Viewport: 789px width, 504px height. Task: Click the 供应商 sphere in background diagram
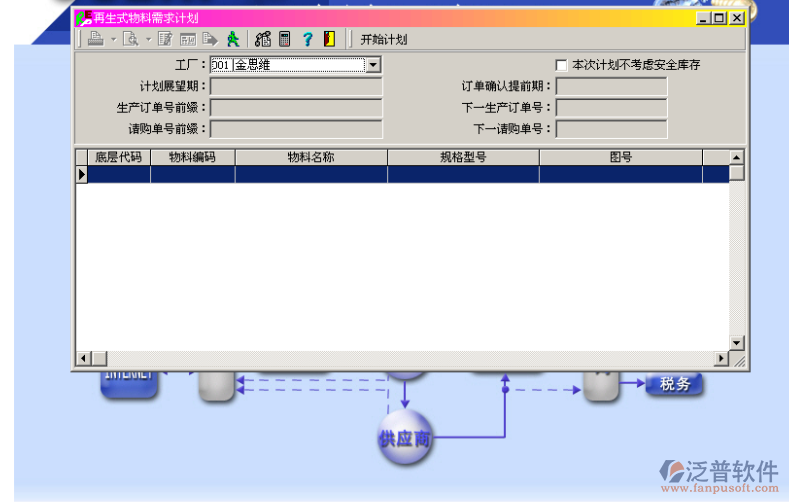(x=405, y=438)
